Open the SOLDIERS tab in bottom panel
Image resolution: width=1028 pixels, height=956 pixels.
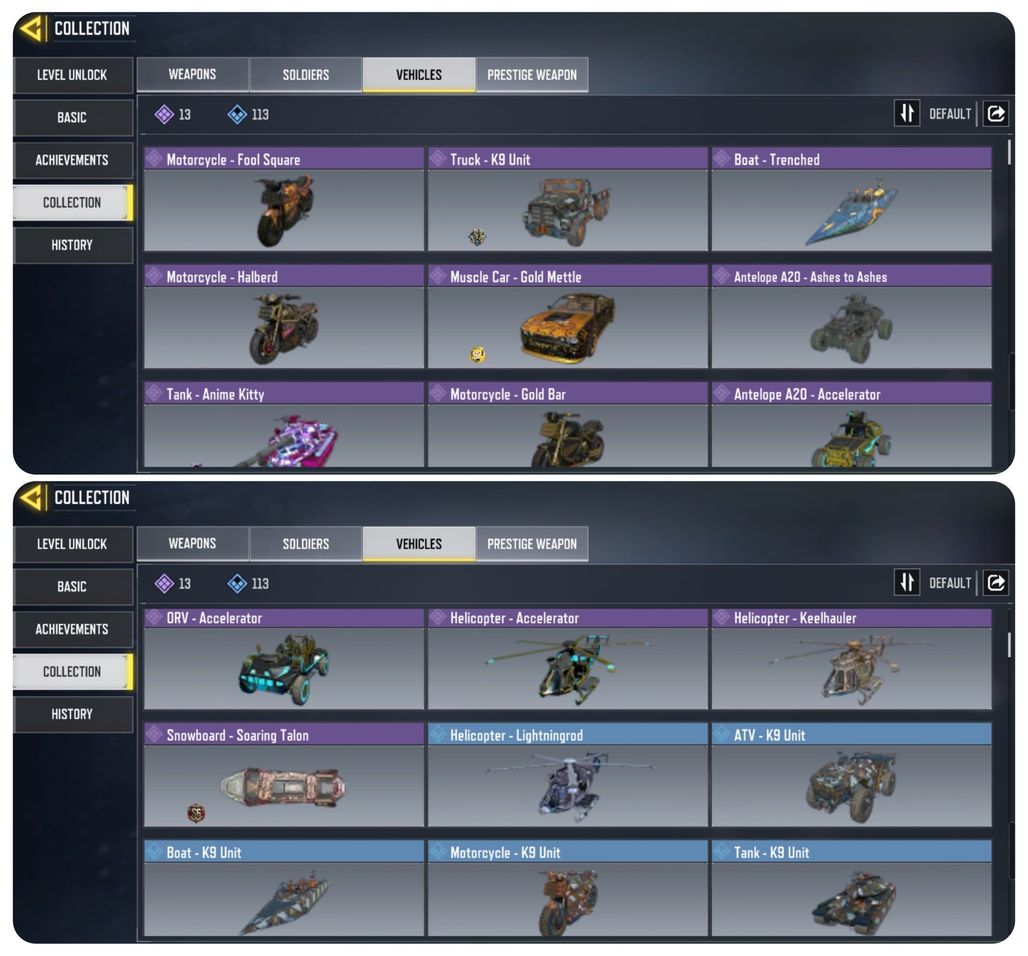(x=306, y=544)
